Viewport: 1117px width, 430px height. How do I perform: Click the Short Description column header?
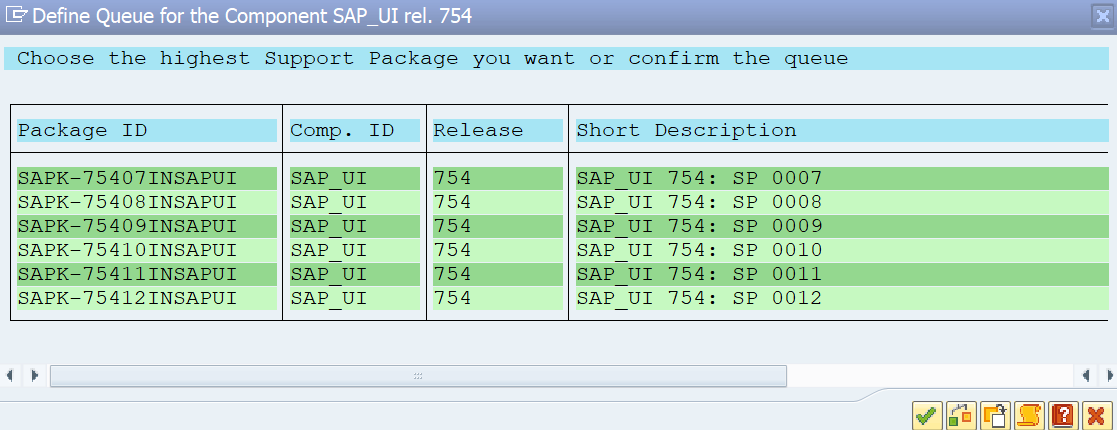[x=843, y=130]
